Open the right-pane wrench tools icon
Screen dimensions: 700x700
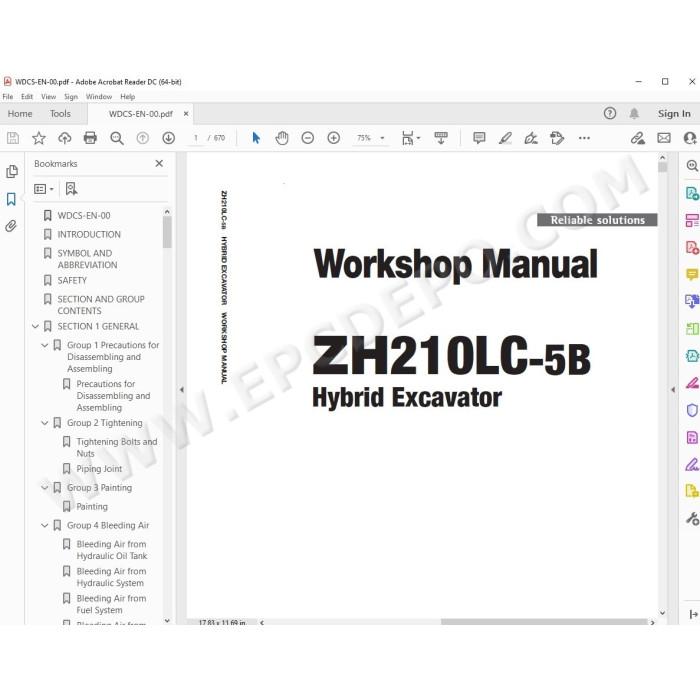click(692, 518)
